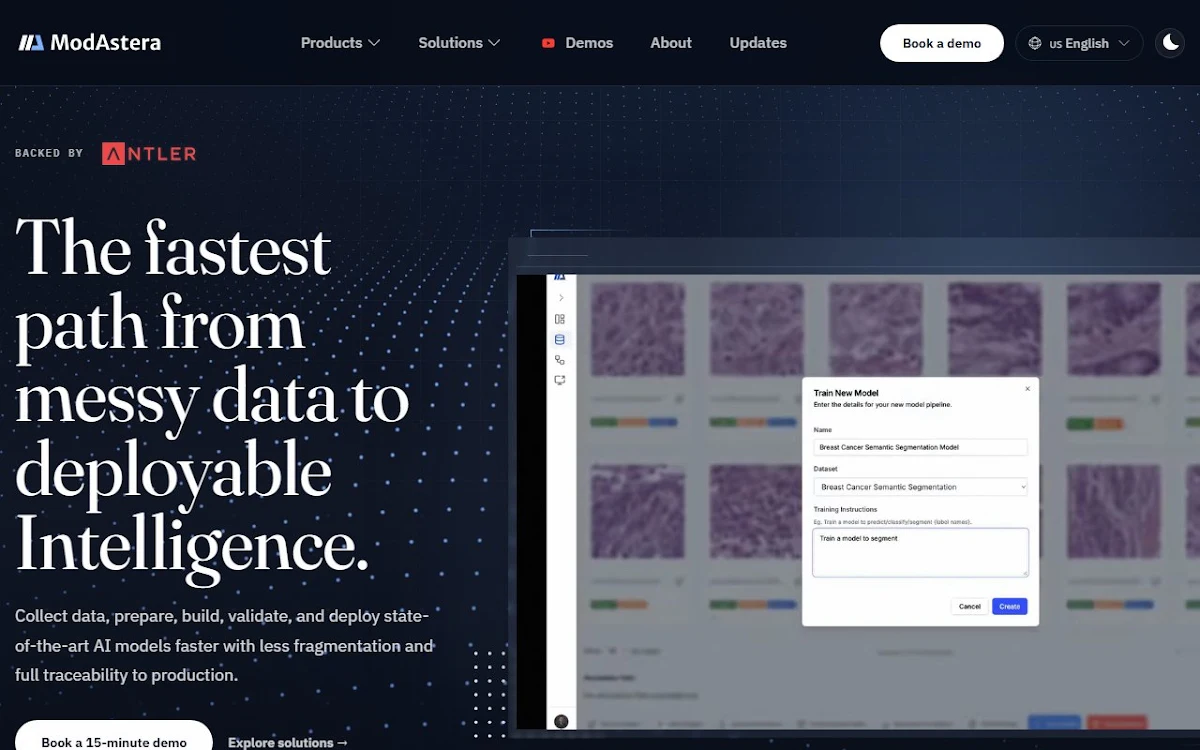Click the user avatar at the demo sidebar bottom
1200x750 pixels.
pyautogui.click(x=561, y=721)
